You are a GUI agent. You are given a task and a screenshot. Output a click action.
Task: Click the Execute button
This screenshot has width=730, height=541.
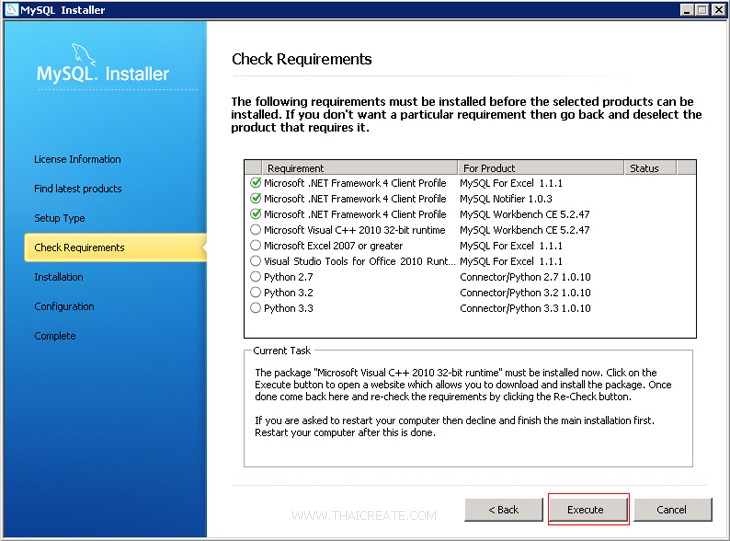(x=588, y=509)
